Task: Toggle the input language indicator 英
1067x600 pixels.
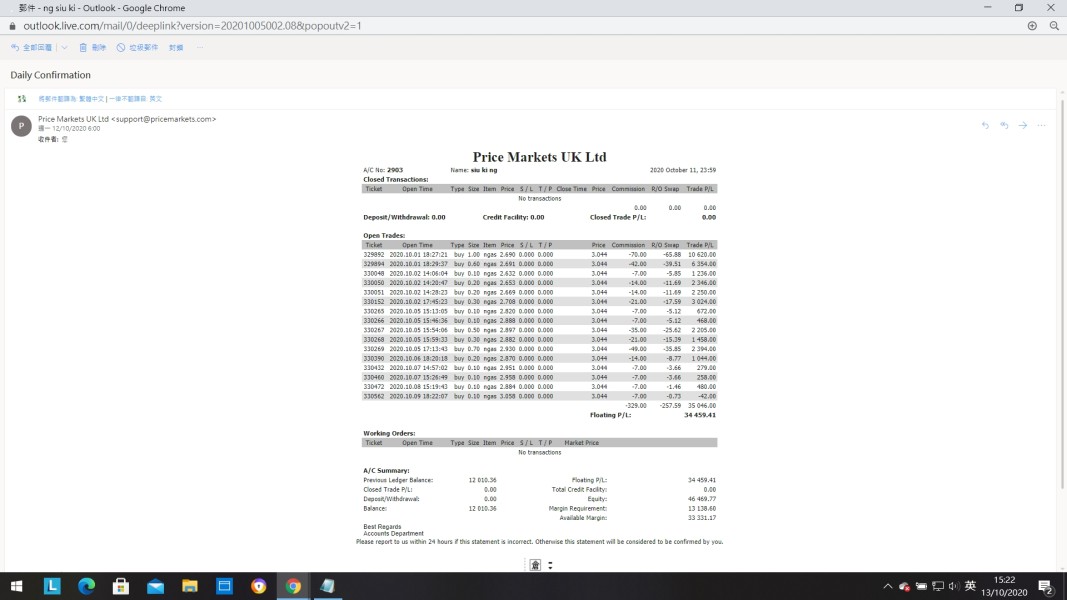Action: point(970,586)
